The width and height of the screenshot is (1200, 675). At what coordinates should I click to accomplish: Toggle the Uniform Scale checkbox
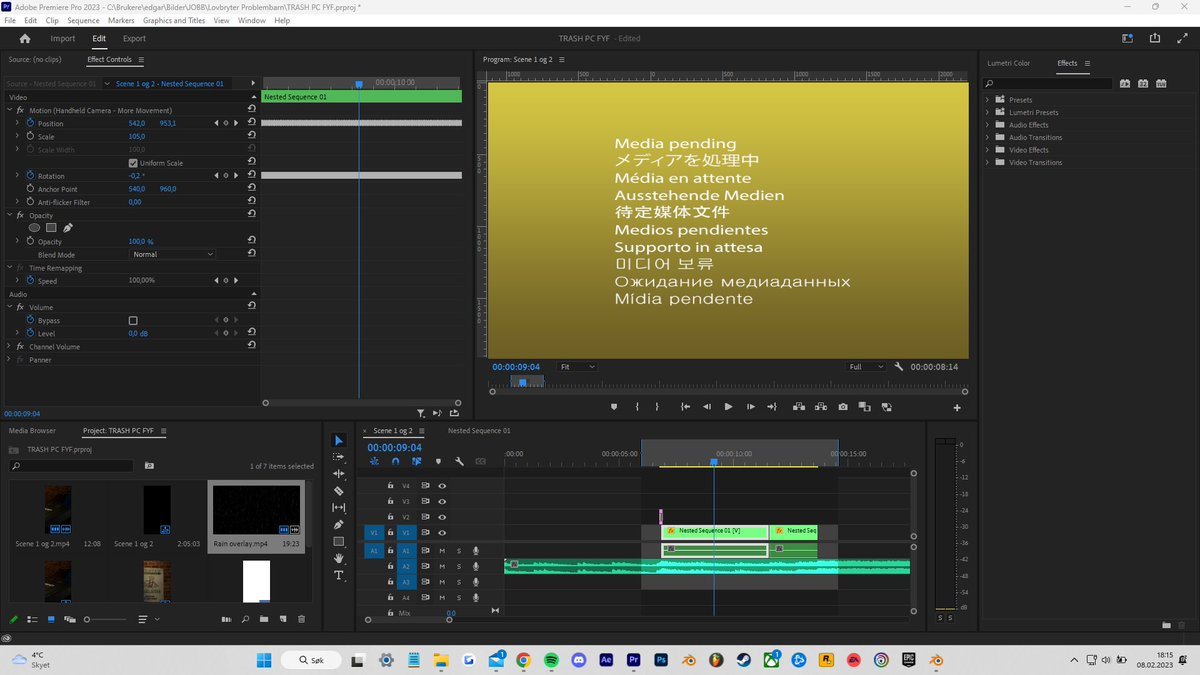tap(133, 163)
